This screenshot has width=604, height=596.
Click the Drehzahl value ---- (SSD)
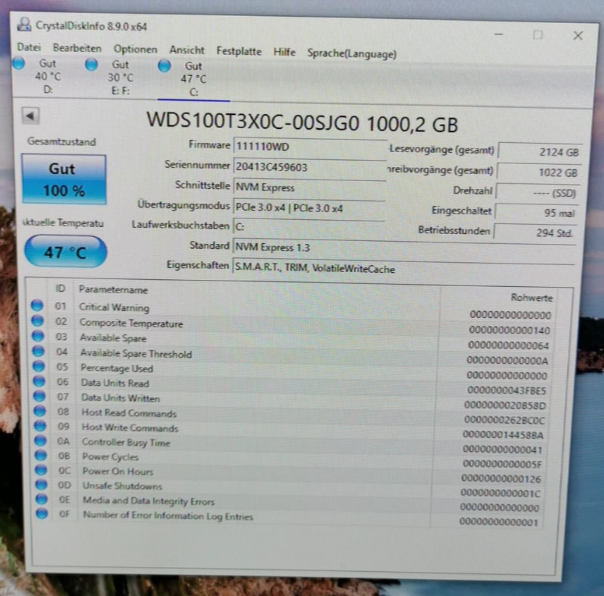point(537,193)
